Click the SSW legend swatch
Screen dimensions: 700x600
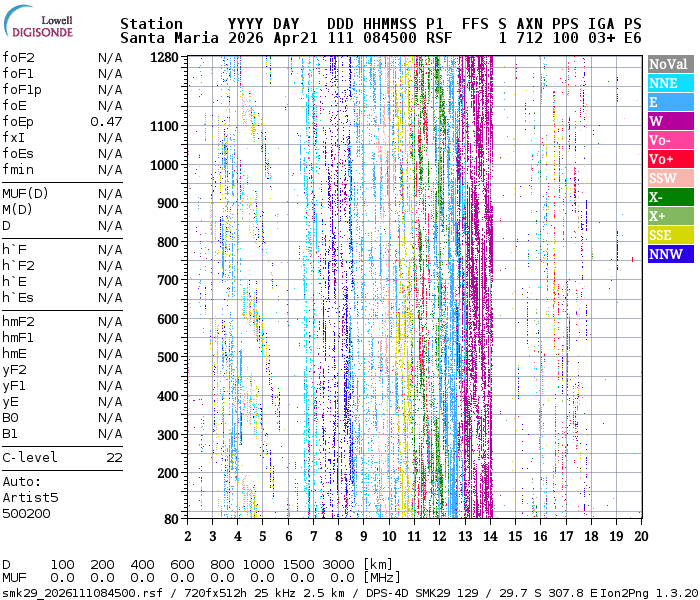(671, 178)
